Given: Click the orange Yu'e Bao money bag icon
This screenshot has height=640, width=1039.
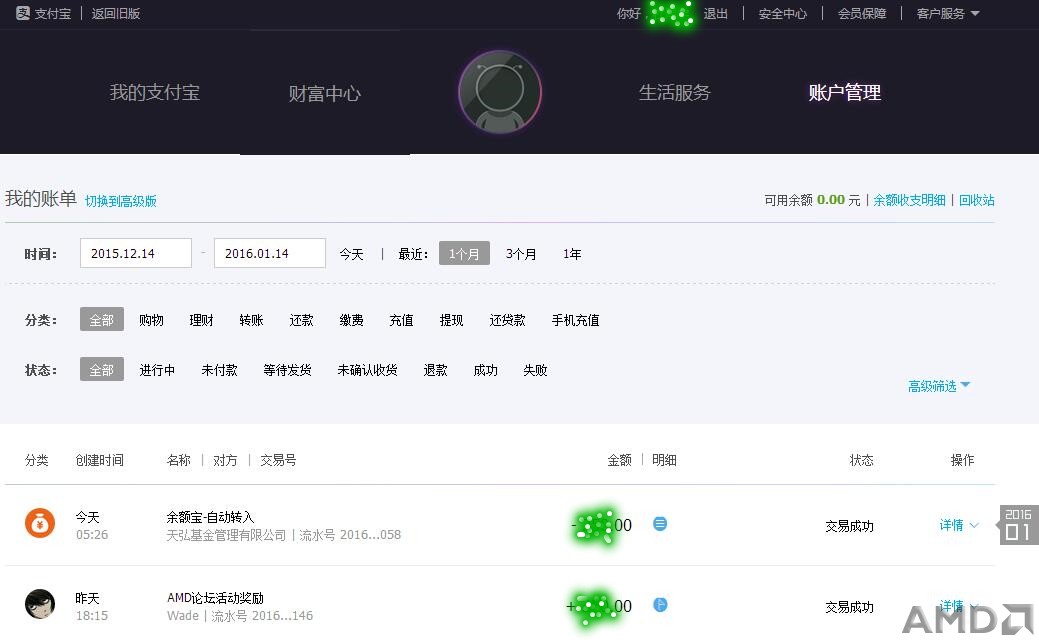Looking at the screenshot, I should [40, 523].
